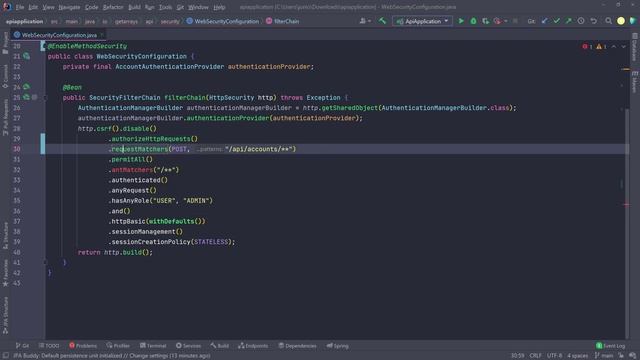Close the WebSecurityConfiguration.java tab

click(102, 35)
